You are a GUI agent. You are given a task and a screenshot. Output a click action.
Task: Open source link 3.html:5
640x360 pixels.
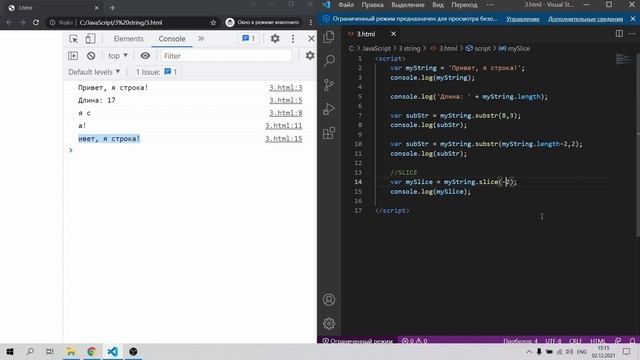coord(285,100)
